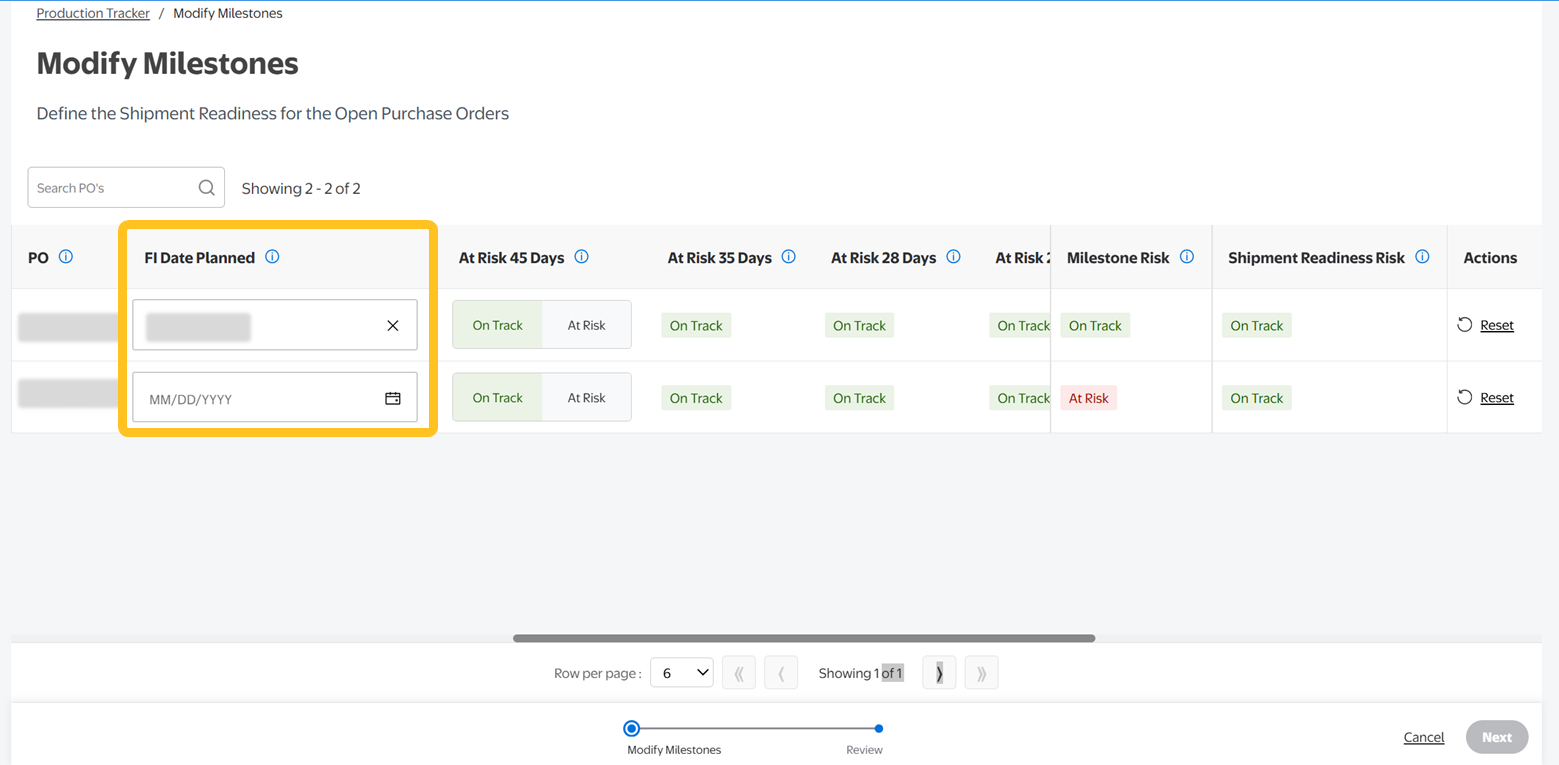The height and width of the screenshot is (765, 1559).
Task: Go to the first page of results
Action: (739, 673)
